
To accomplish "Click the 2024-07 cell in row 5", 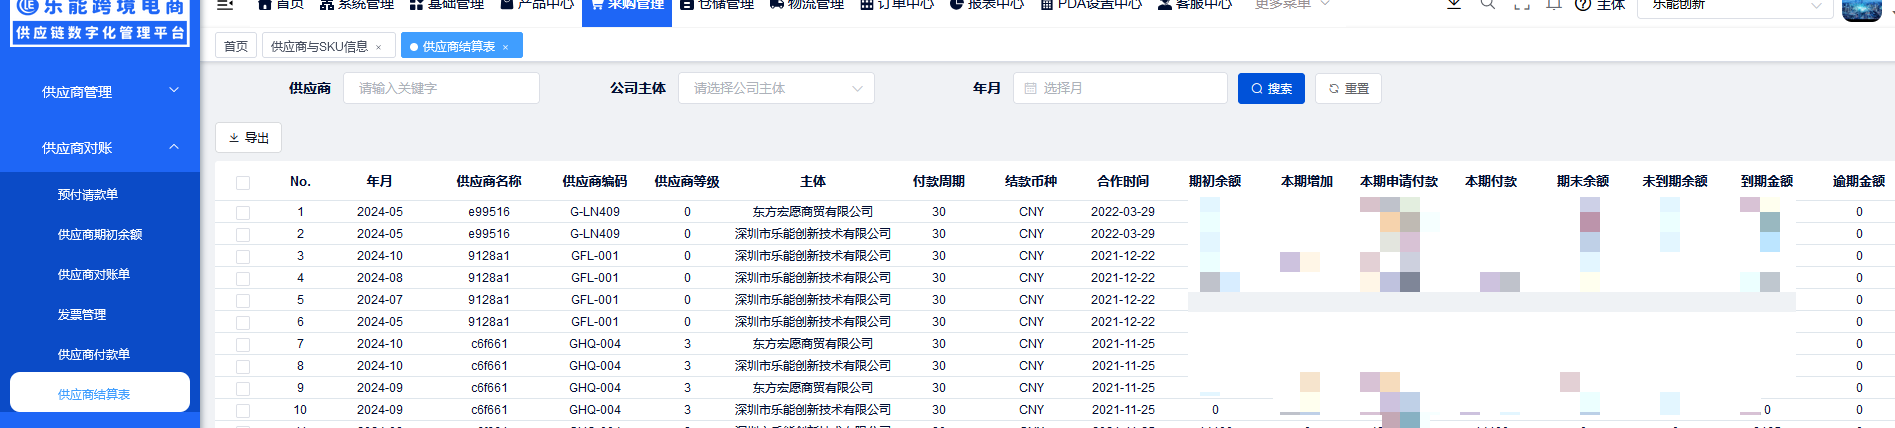I will tap(380, 300).
